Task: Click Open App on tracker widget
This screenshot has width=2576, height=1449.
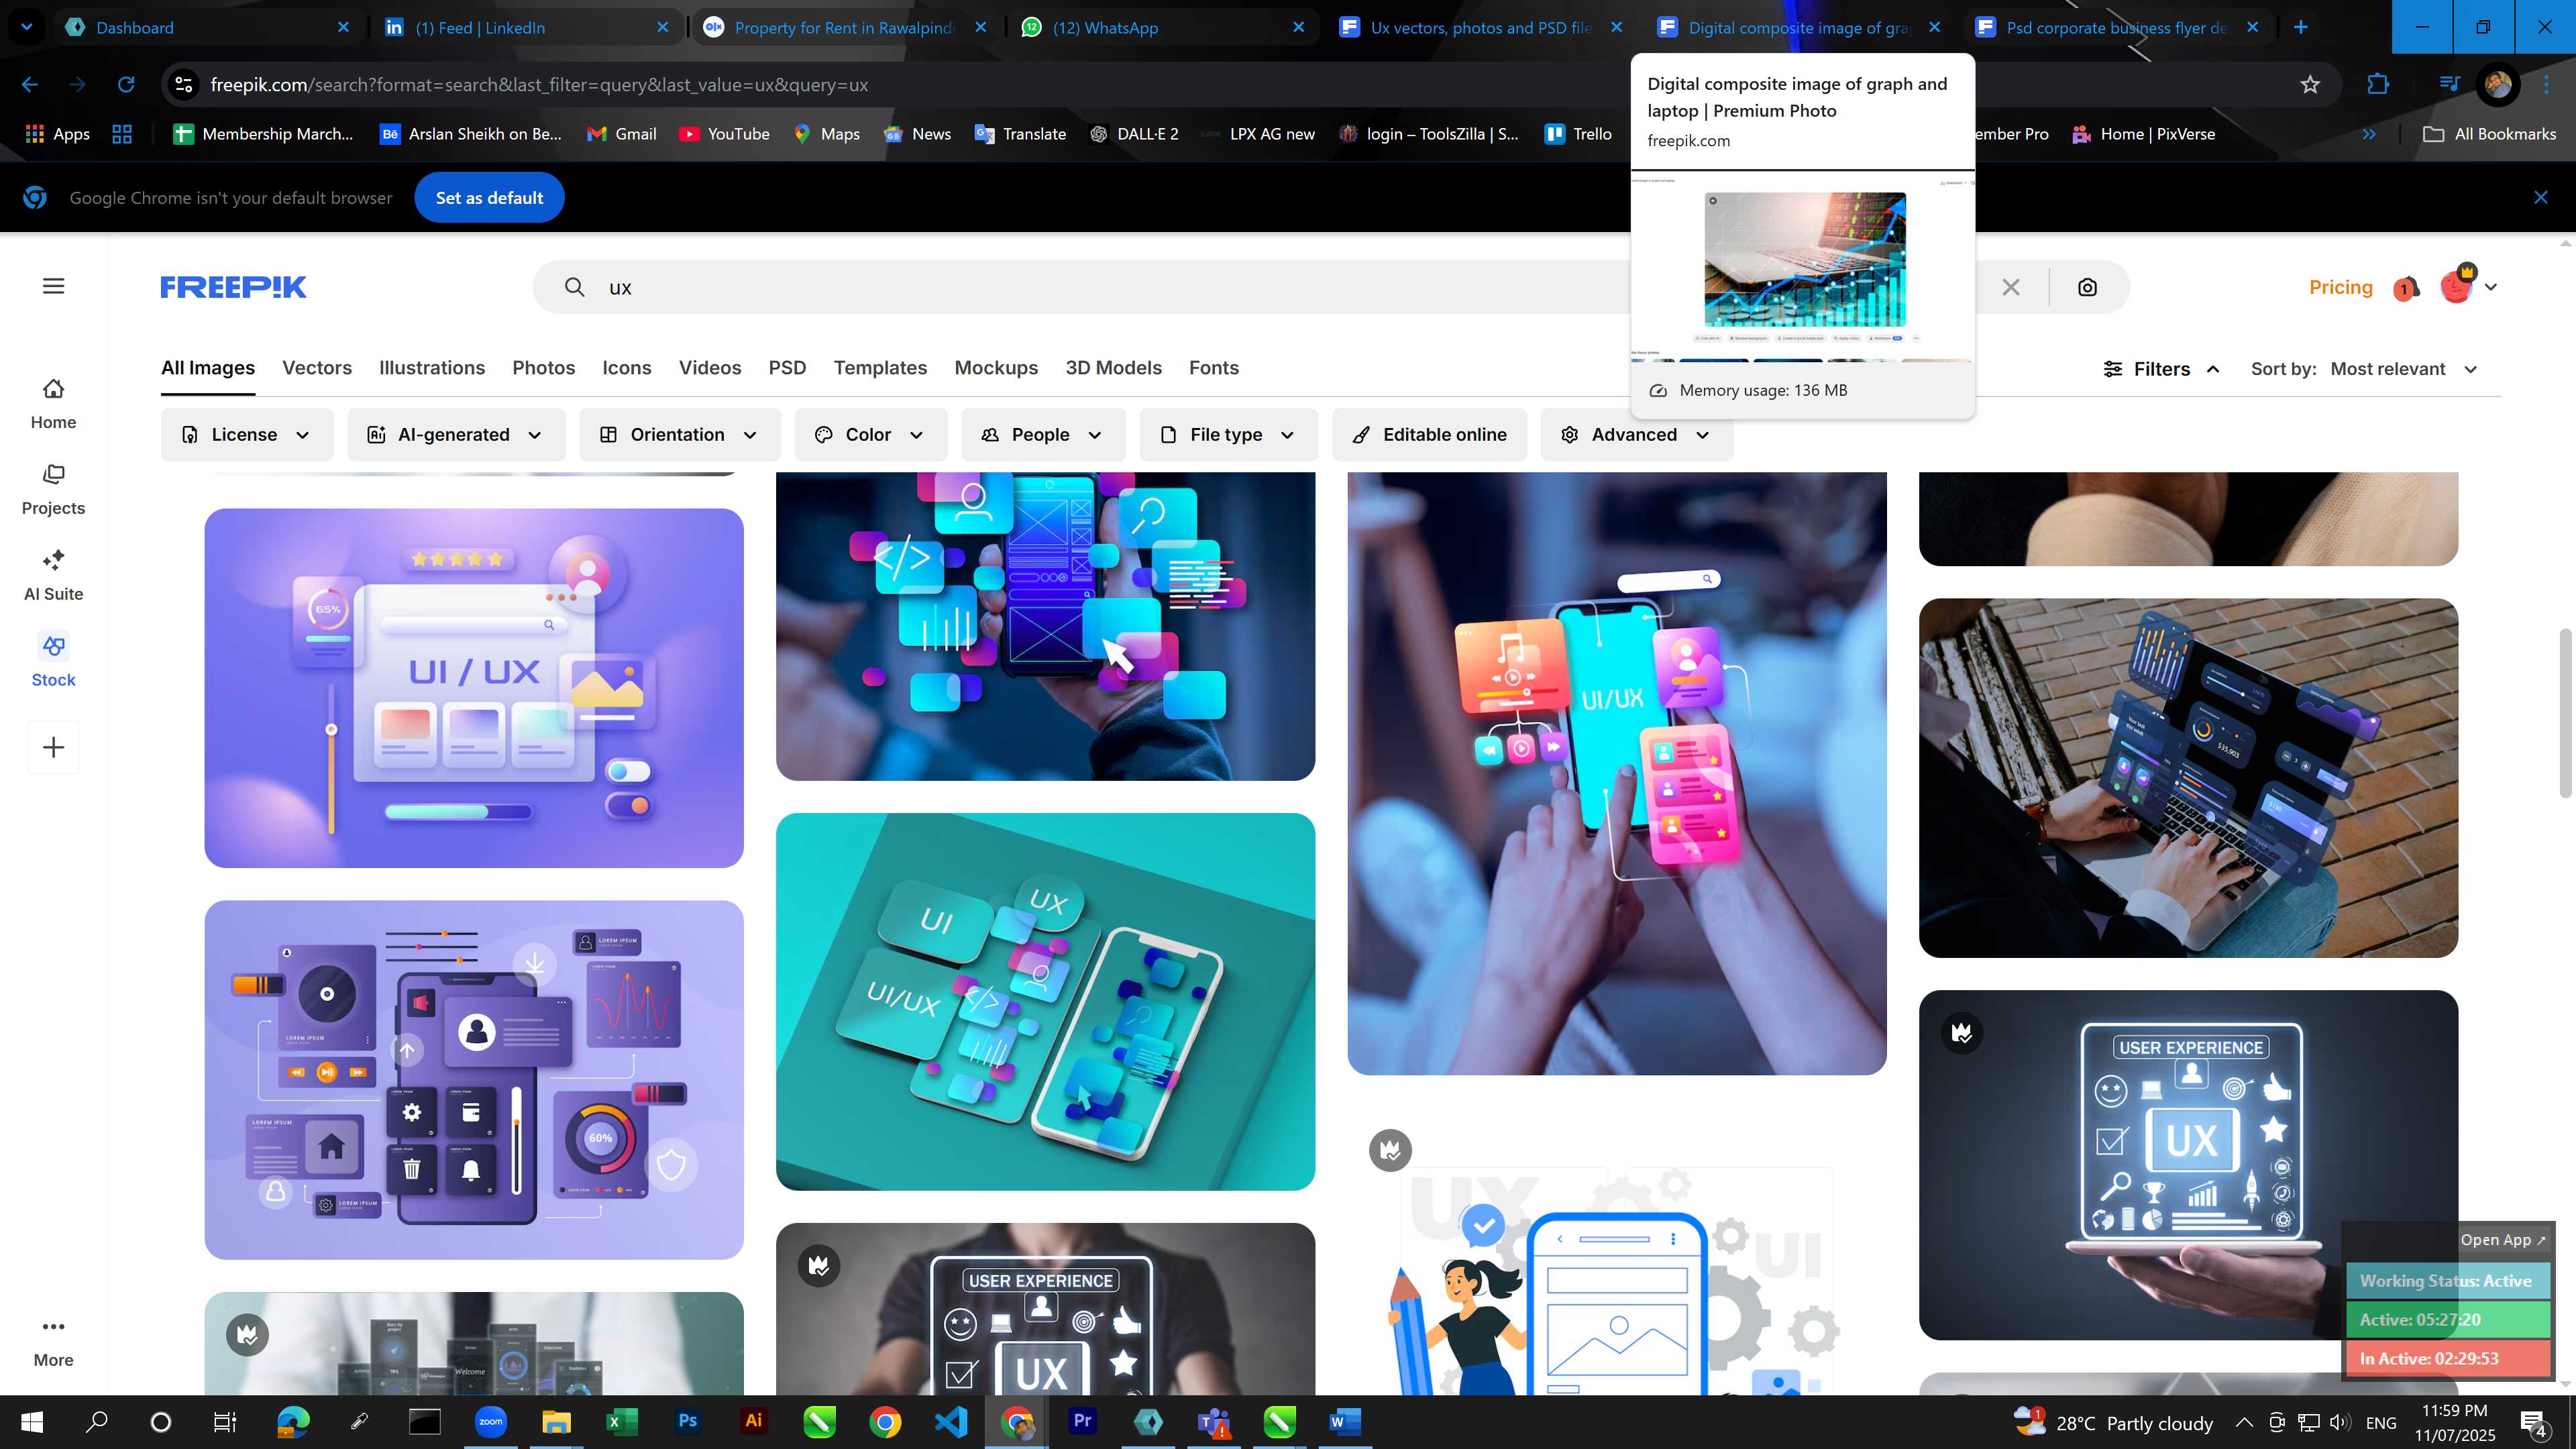Action: tap(2503, 1240)
